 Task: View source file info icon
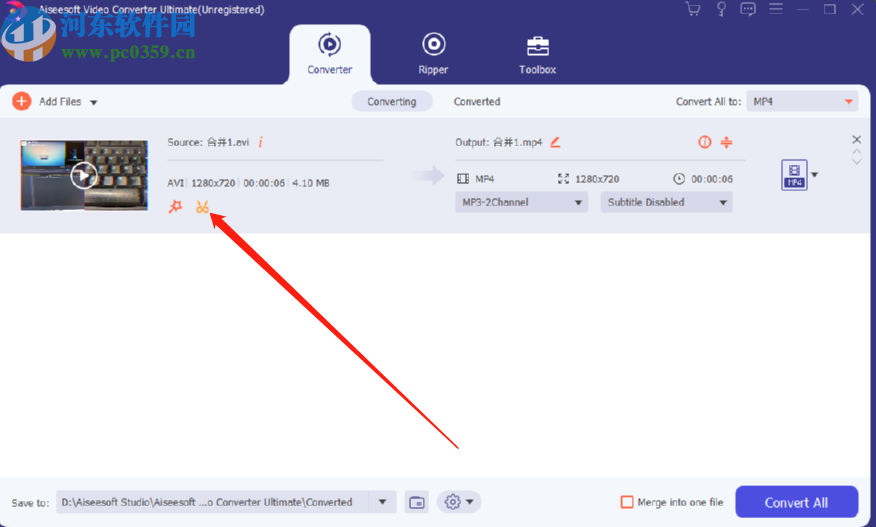tap(260, 143)
